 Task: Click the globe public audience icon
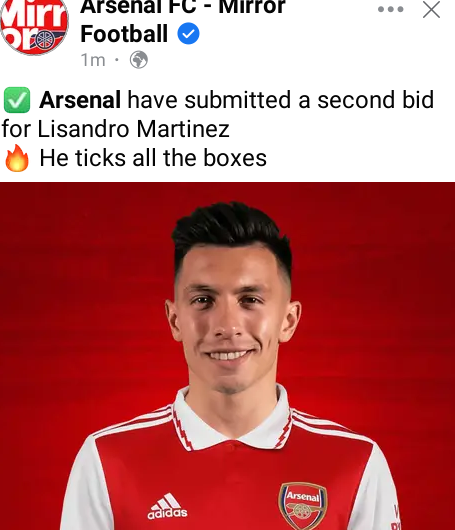[139, 60]
